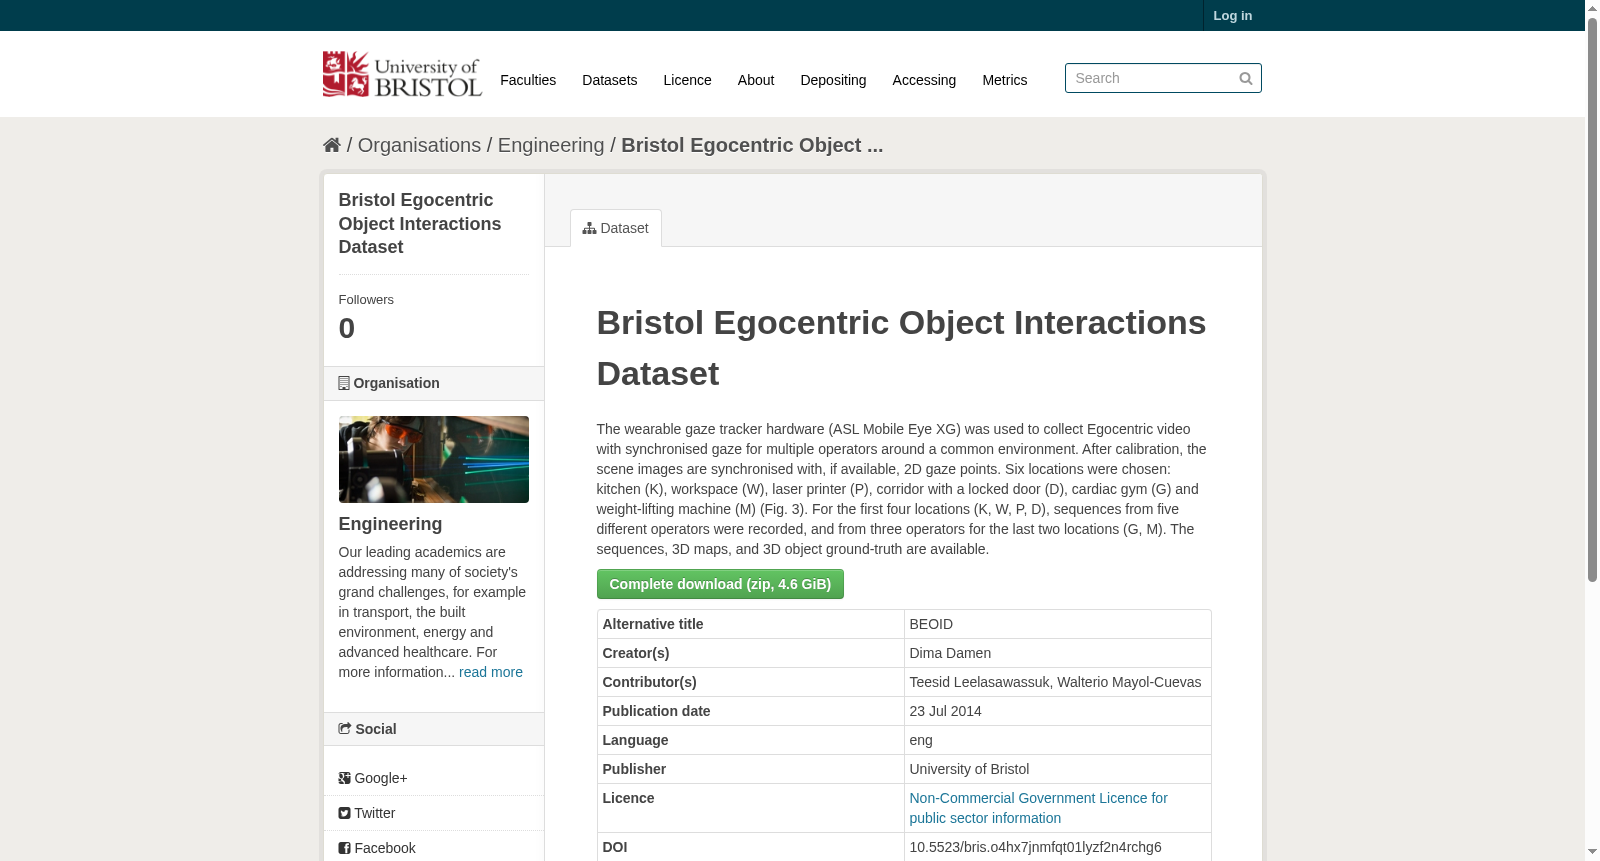Click the Engineering organisation image
Screen dimensions: 1600x861
[434, 459]
